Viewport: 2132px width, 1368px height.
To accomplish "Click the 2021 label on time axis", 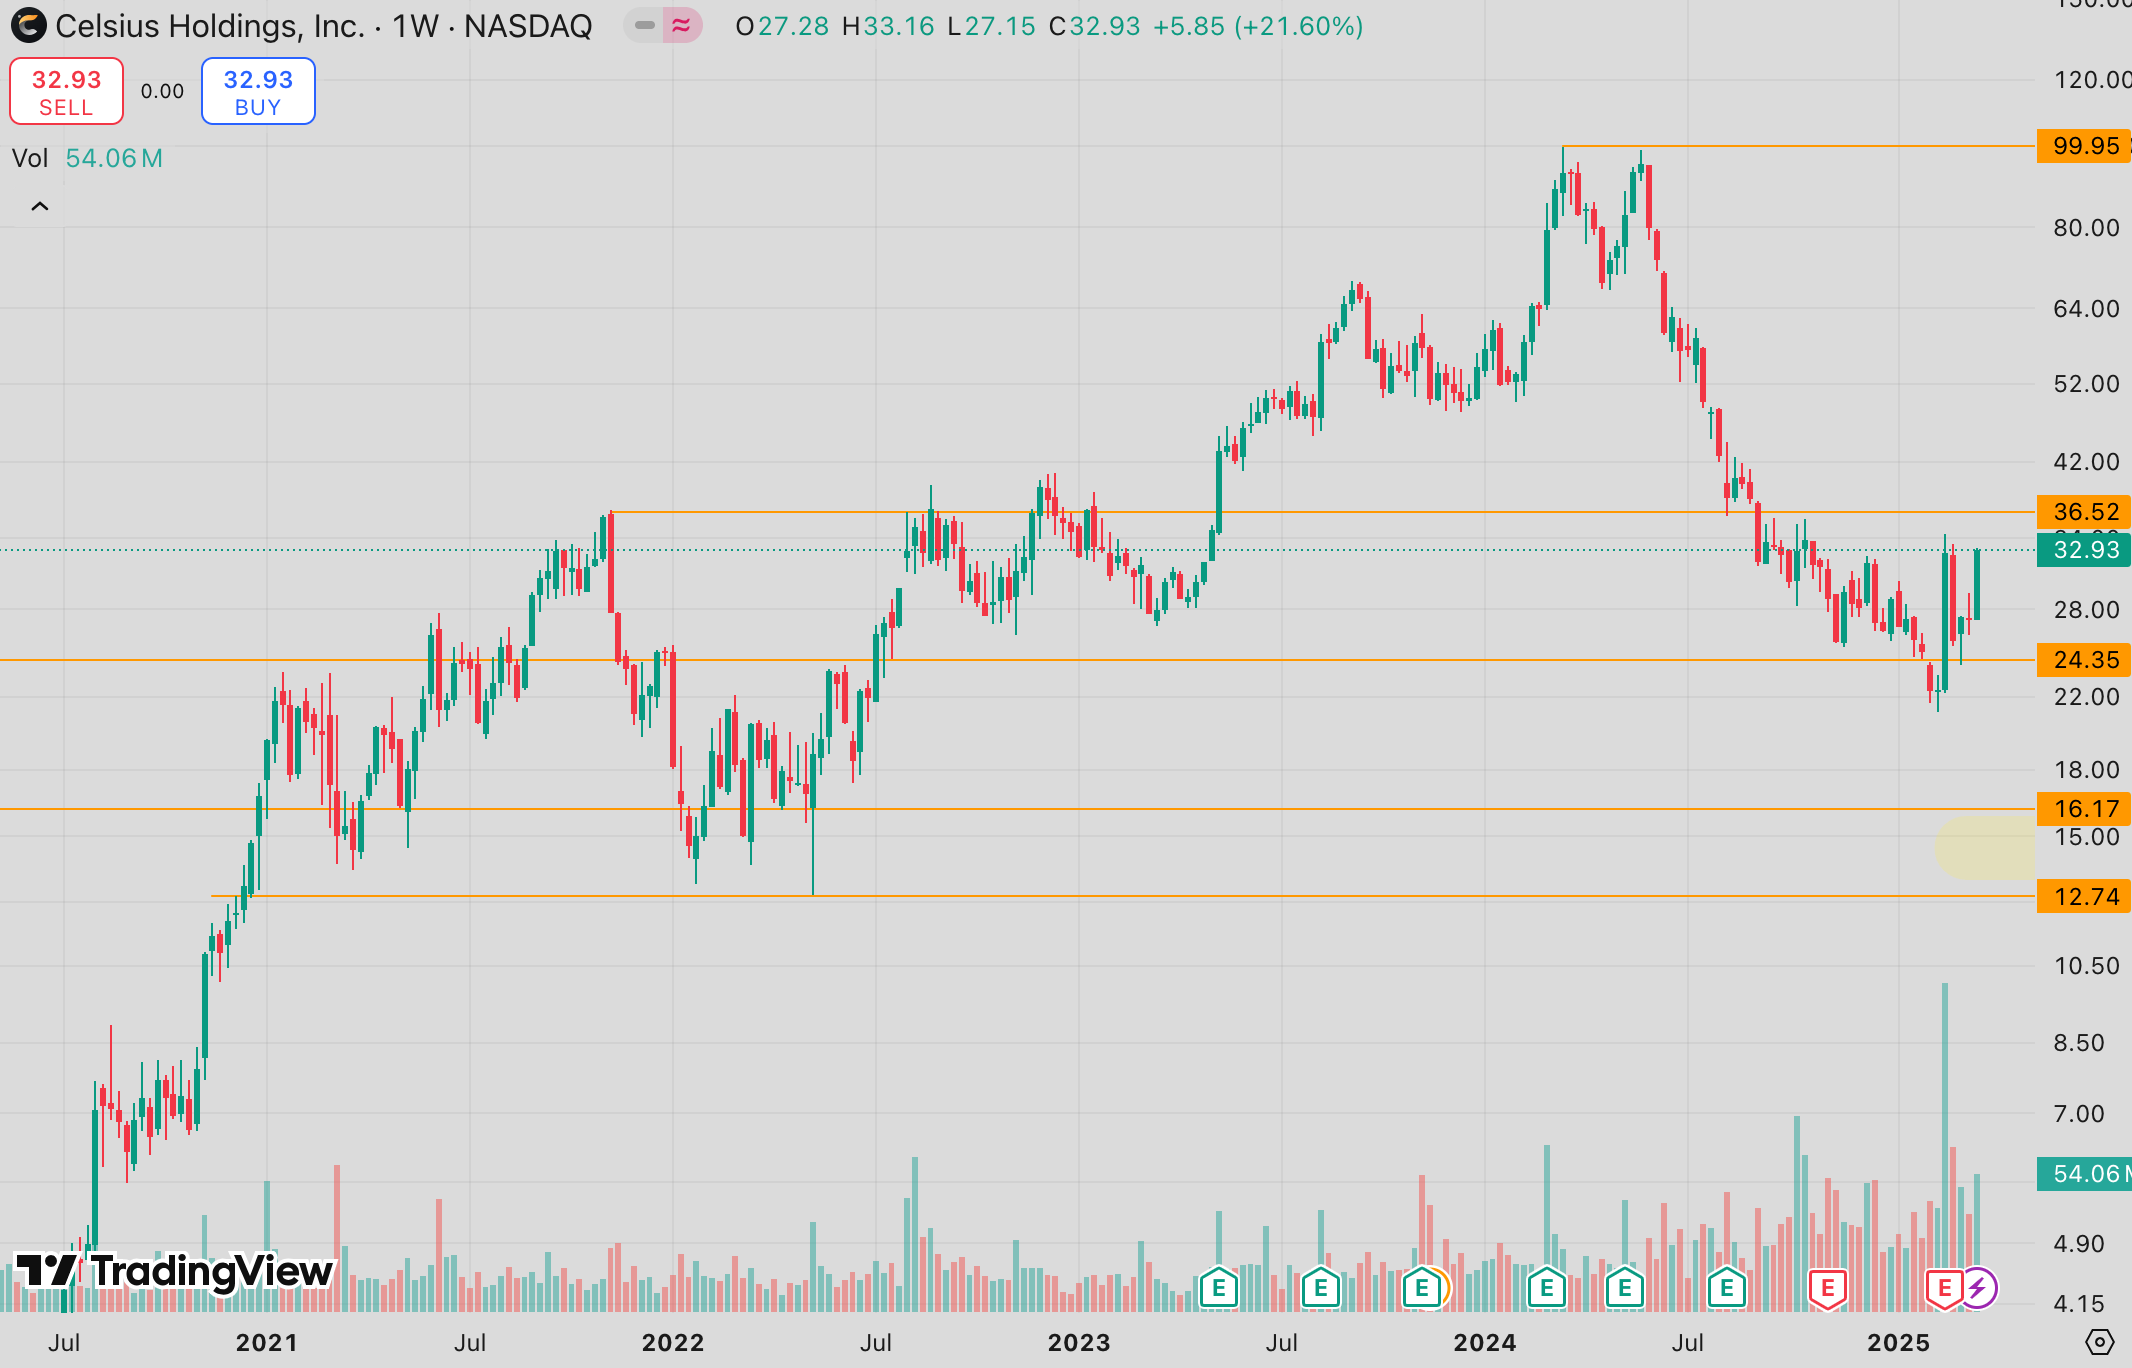I will pyautogui.click(x=266, y=1343).
